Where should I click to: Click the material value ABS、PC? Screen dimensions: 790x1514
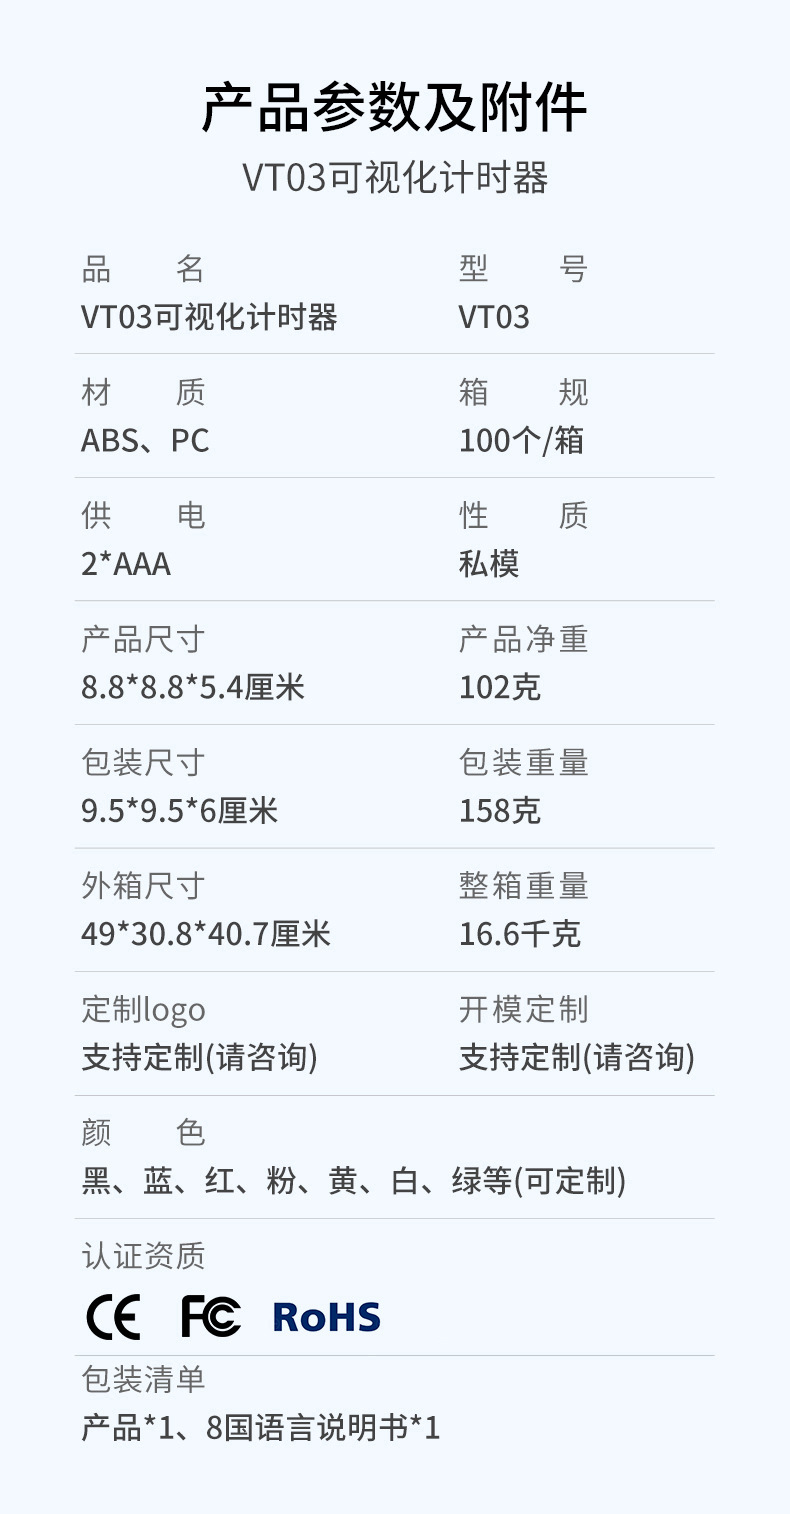point(145,441)
